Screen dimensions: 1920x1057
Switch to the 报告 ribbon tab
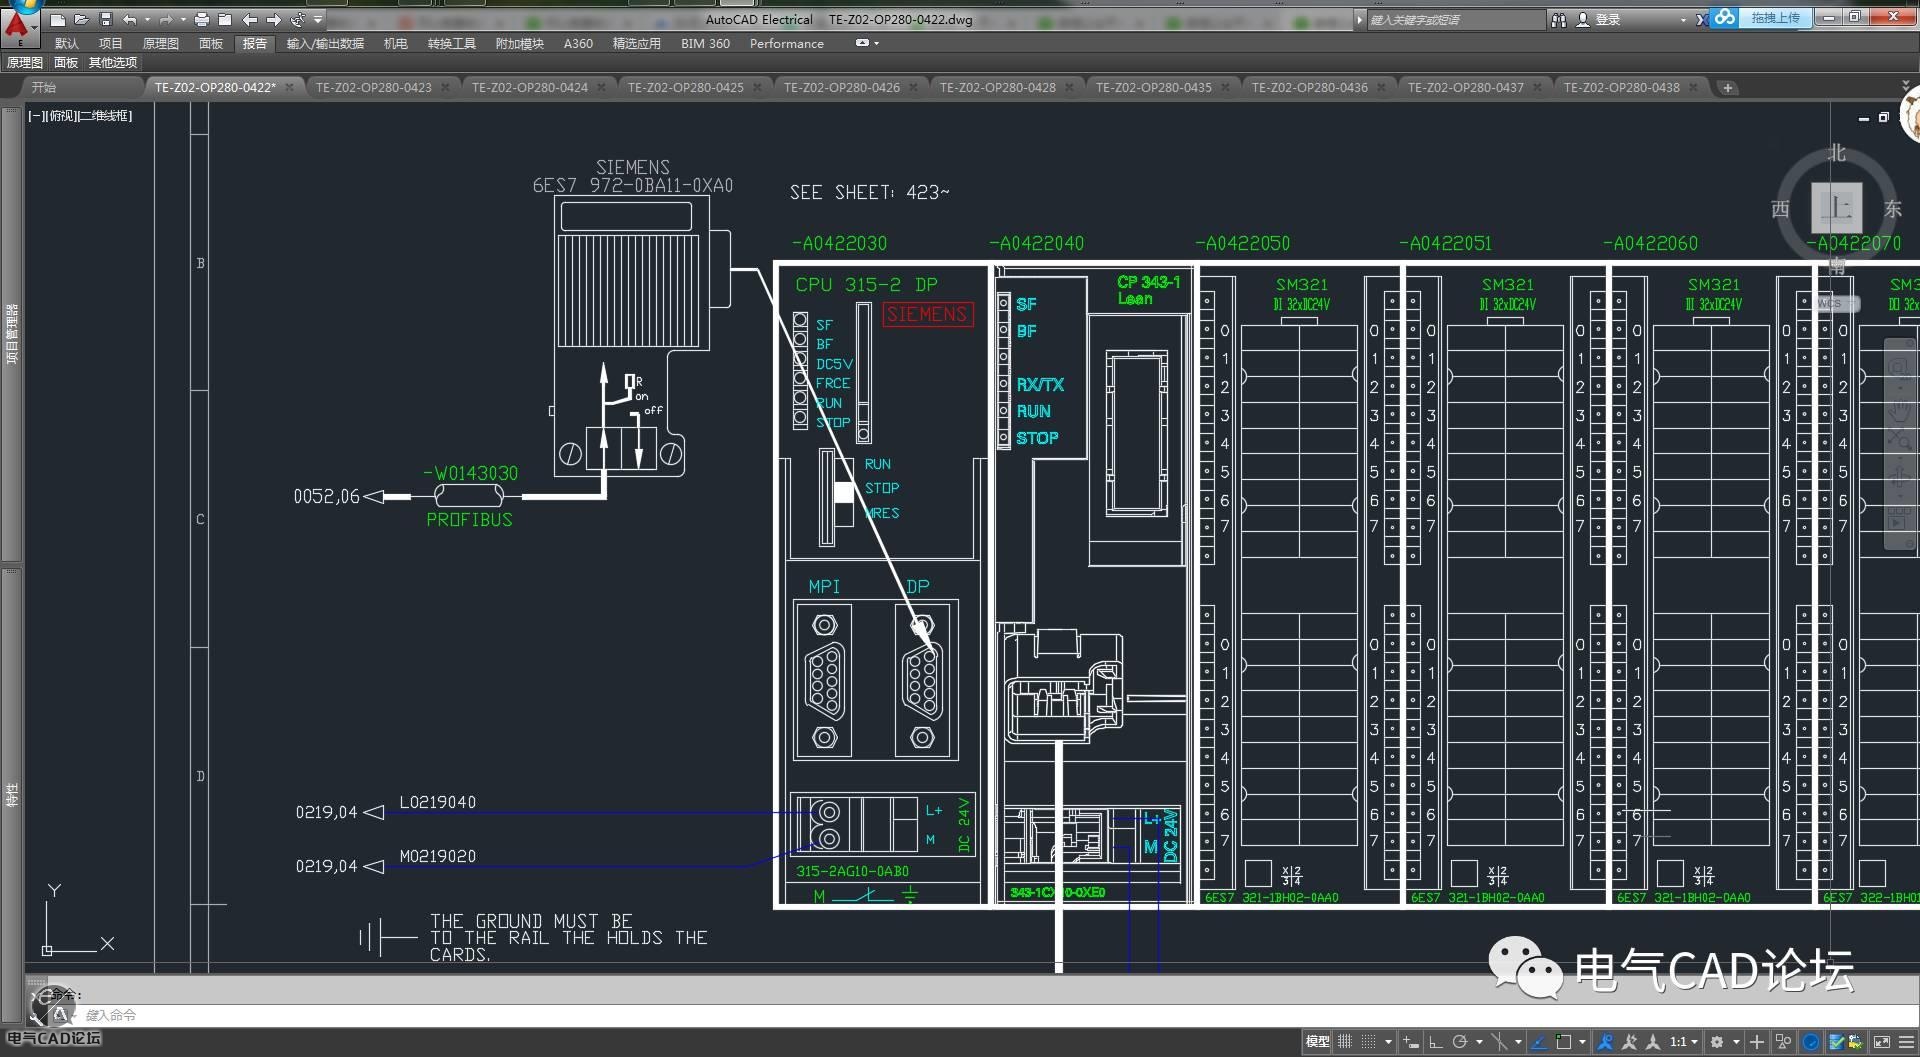click(255, 44)
